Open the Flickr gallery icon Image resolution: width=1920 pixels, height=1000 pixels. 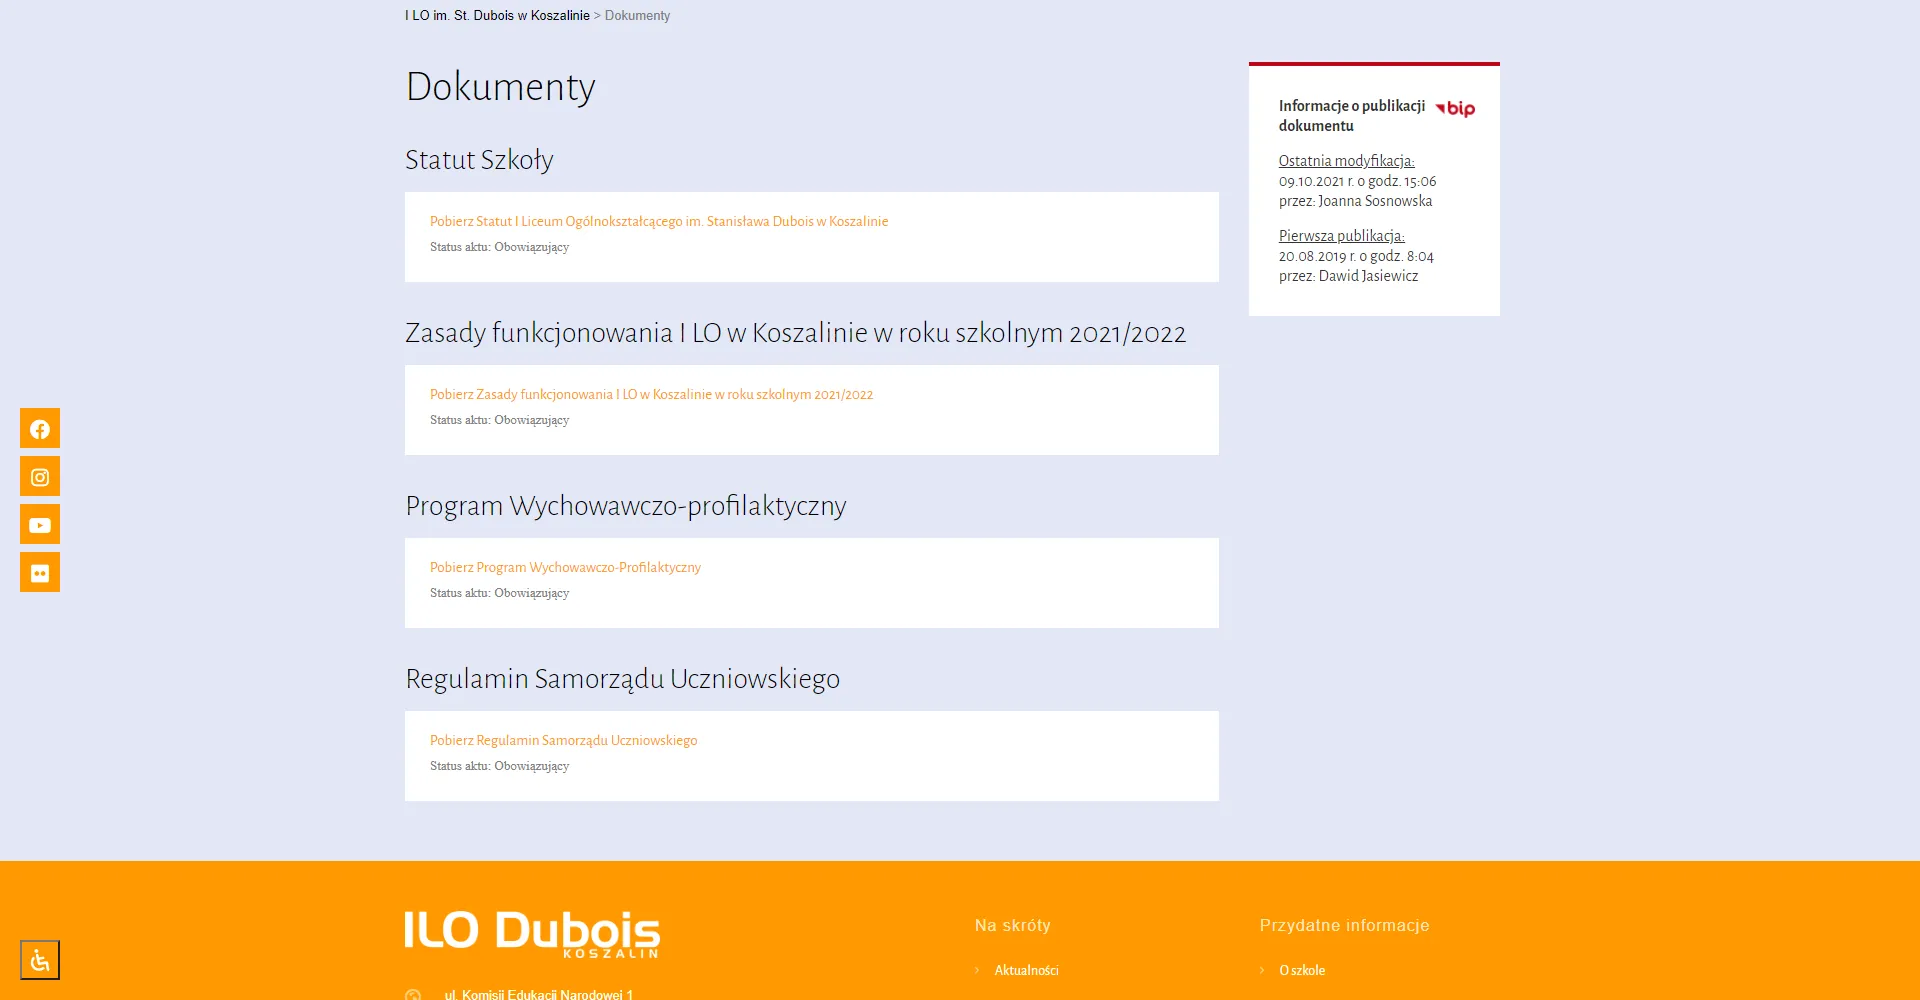[x=40, y=572]
